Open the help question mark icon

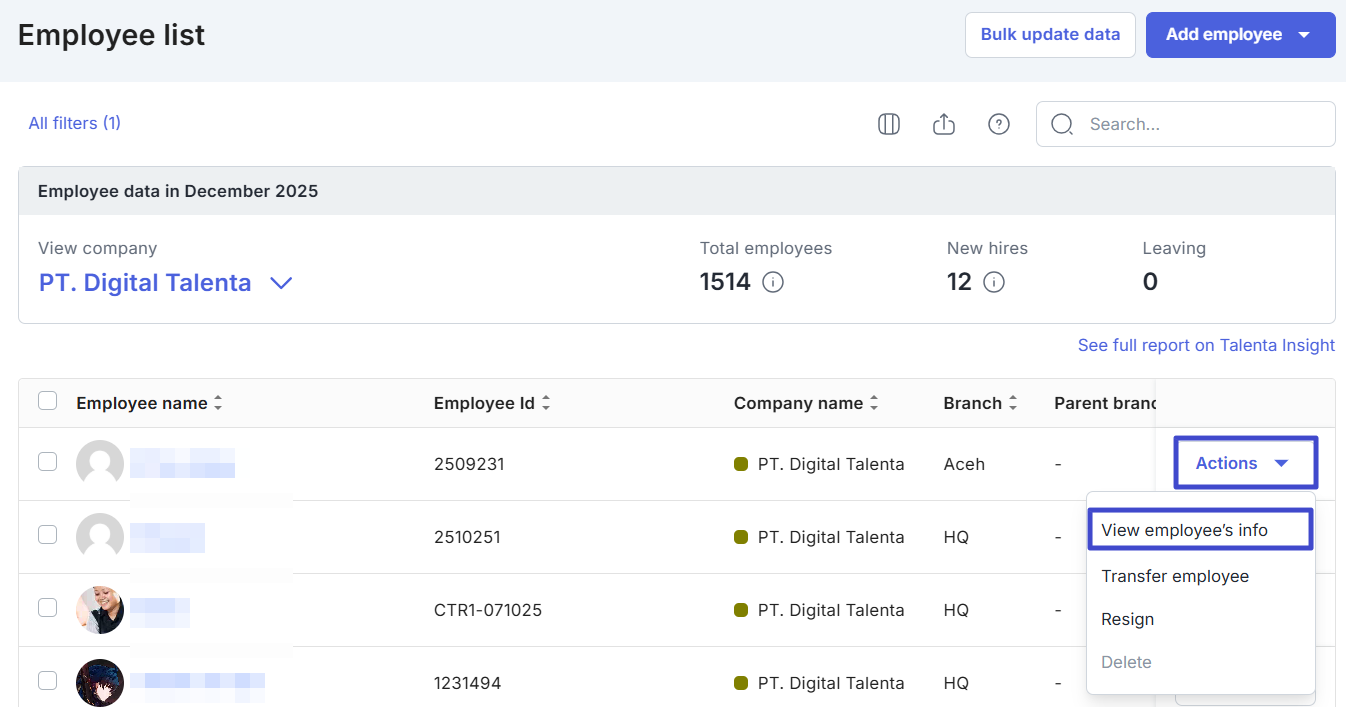click(x=998, y=124)
